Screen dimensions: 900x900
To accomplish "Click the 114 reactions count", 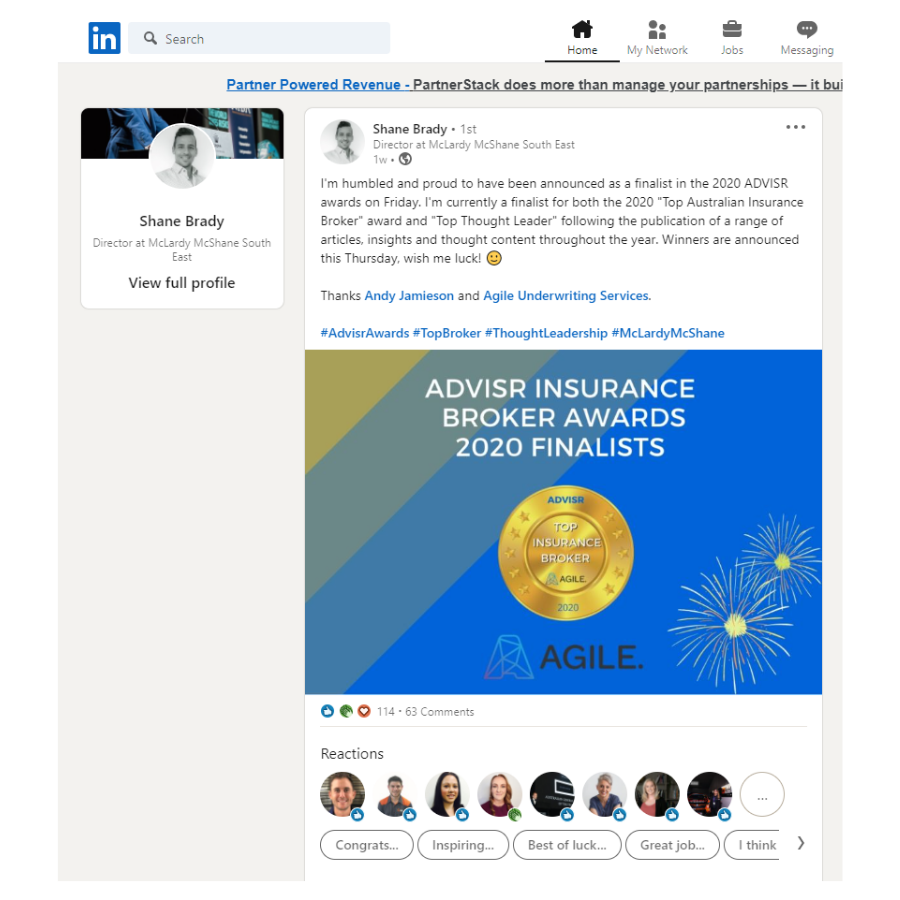I will point(386,712).
